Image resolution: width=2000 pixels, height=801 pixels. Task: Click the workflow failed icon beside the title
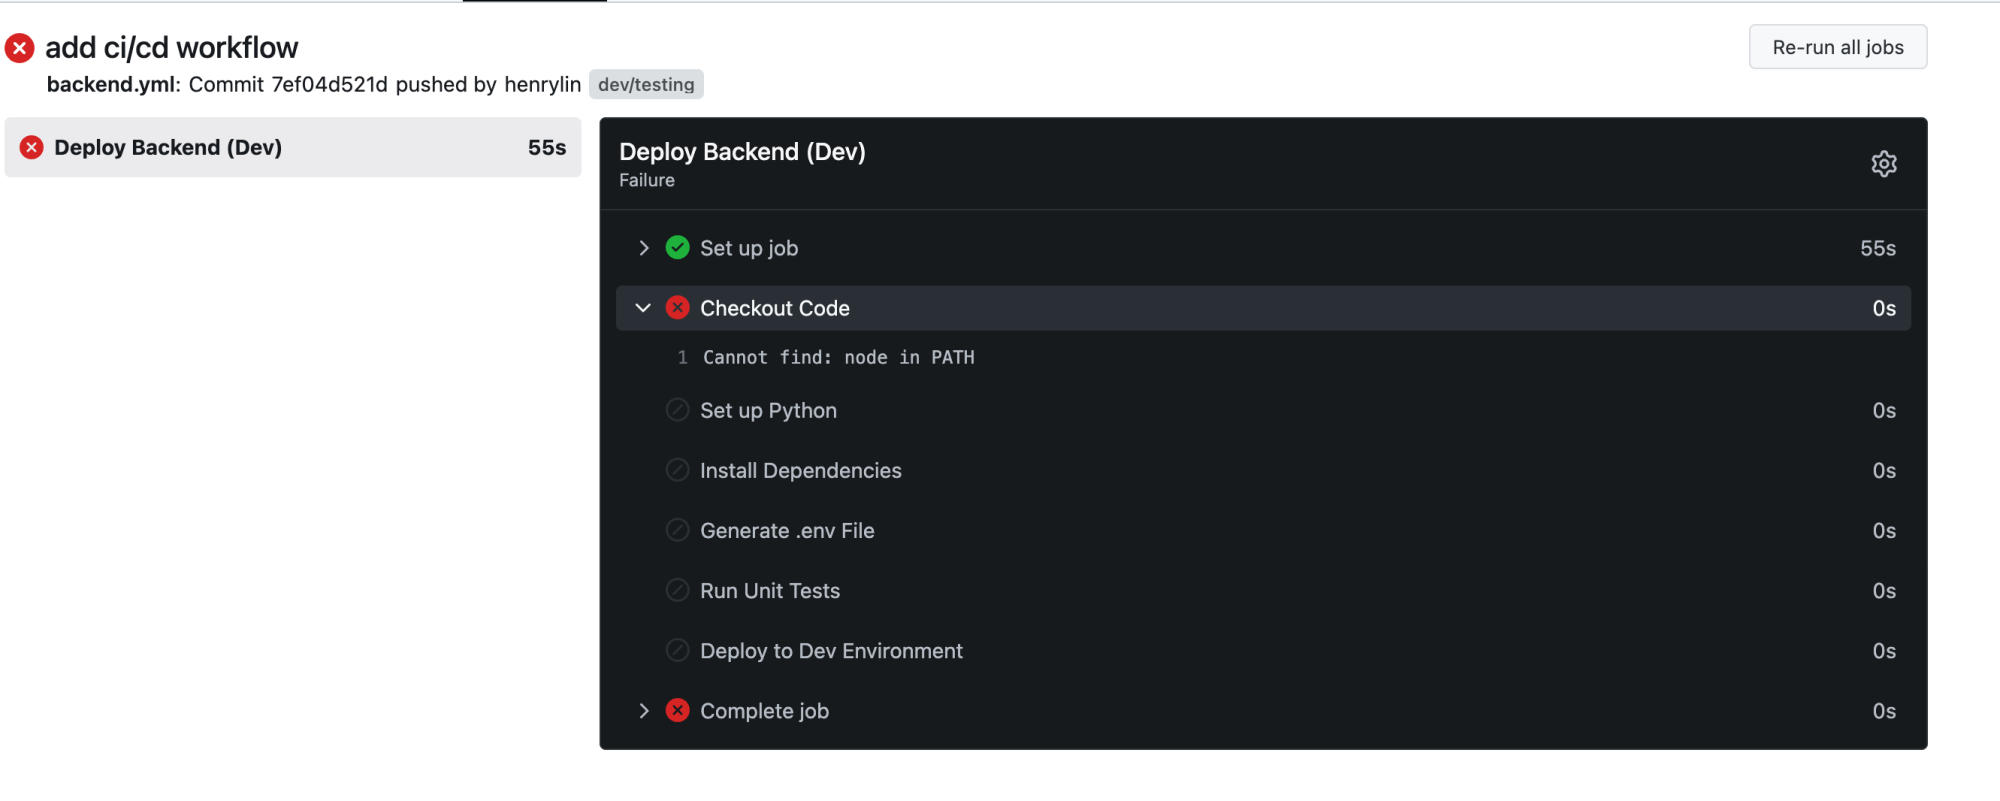20,48
